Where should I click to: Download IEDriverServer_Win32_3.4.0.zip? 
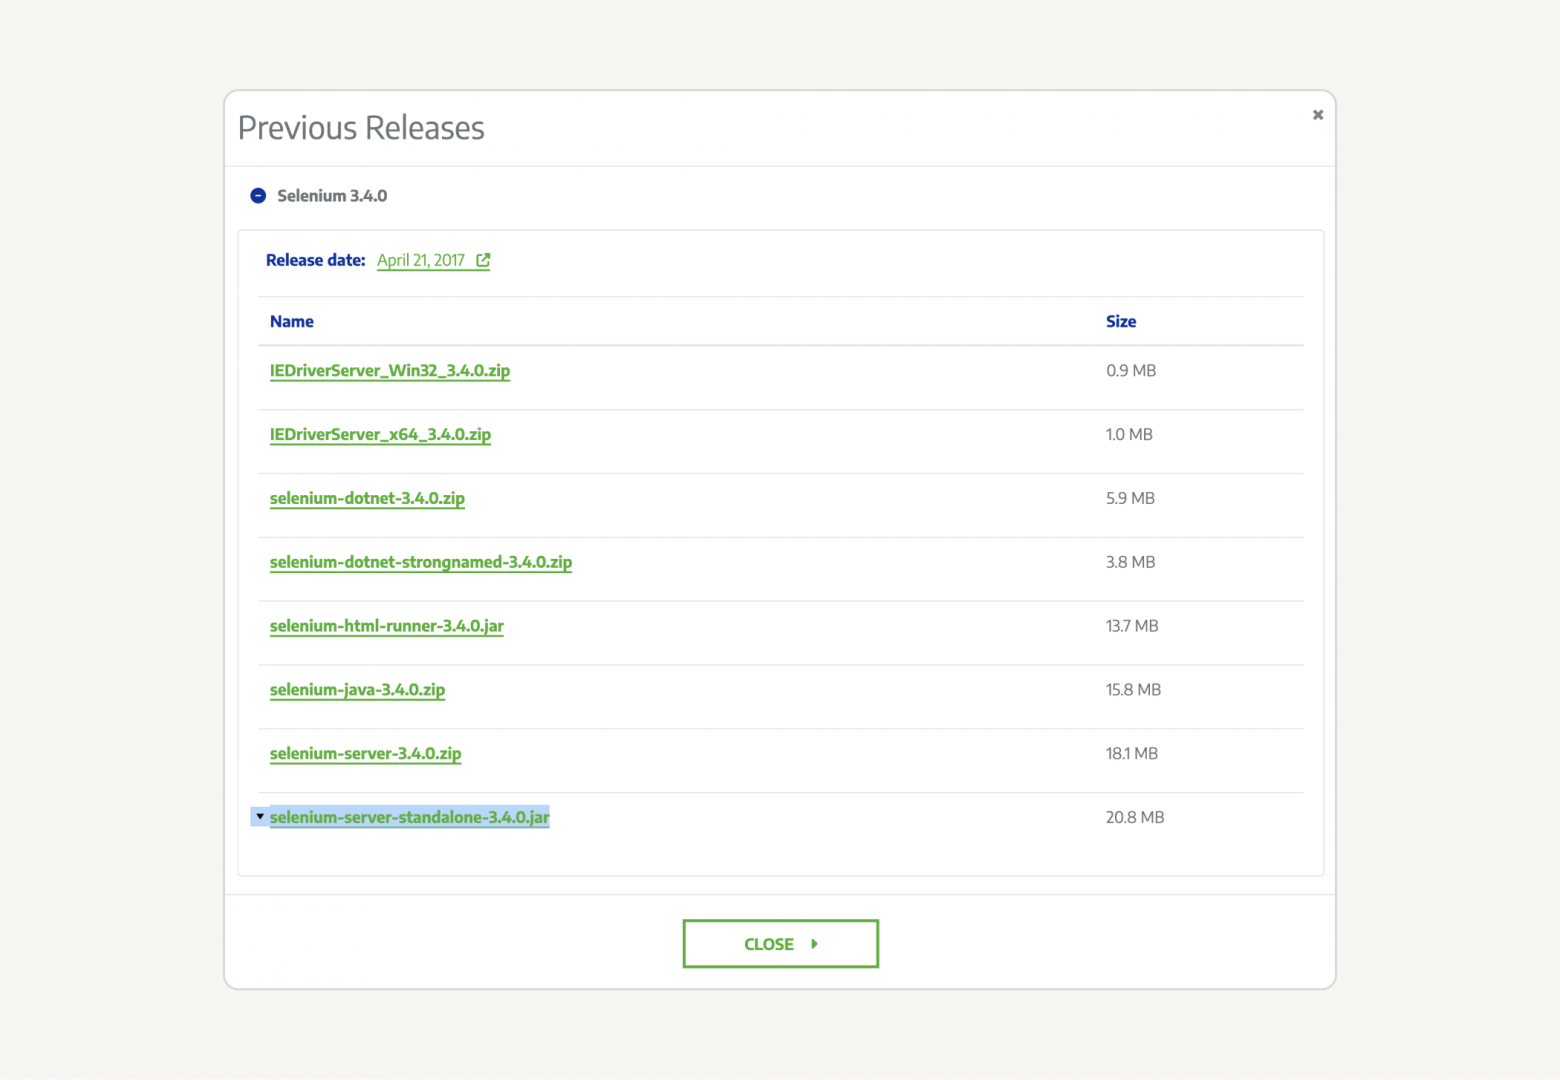click(x=390, y=371)
